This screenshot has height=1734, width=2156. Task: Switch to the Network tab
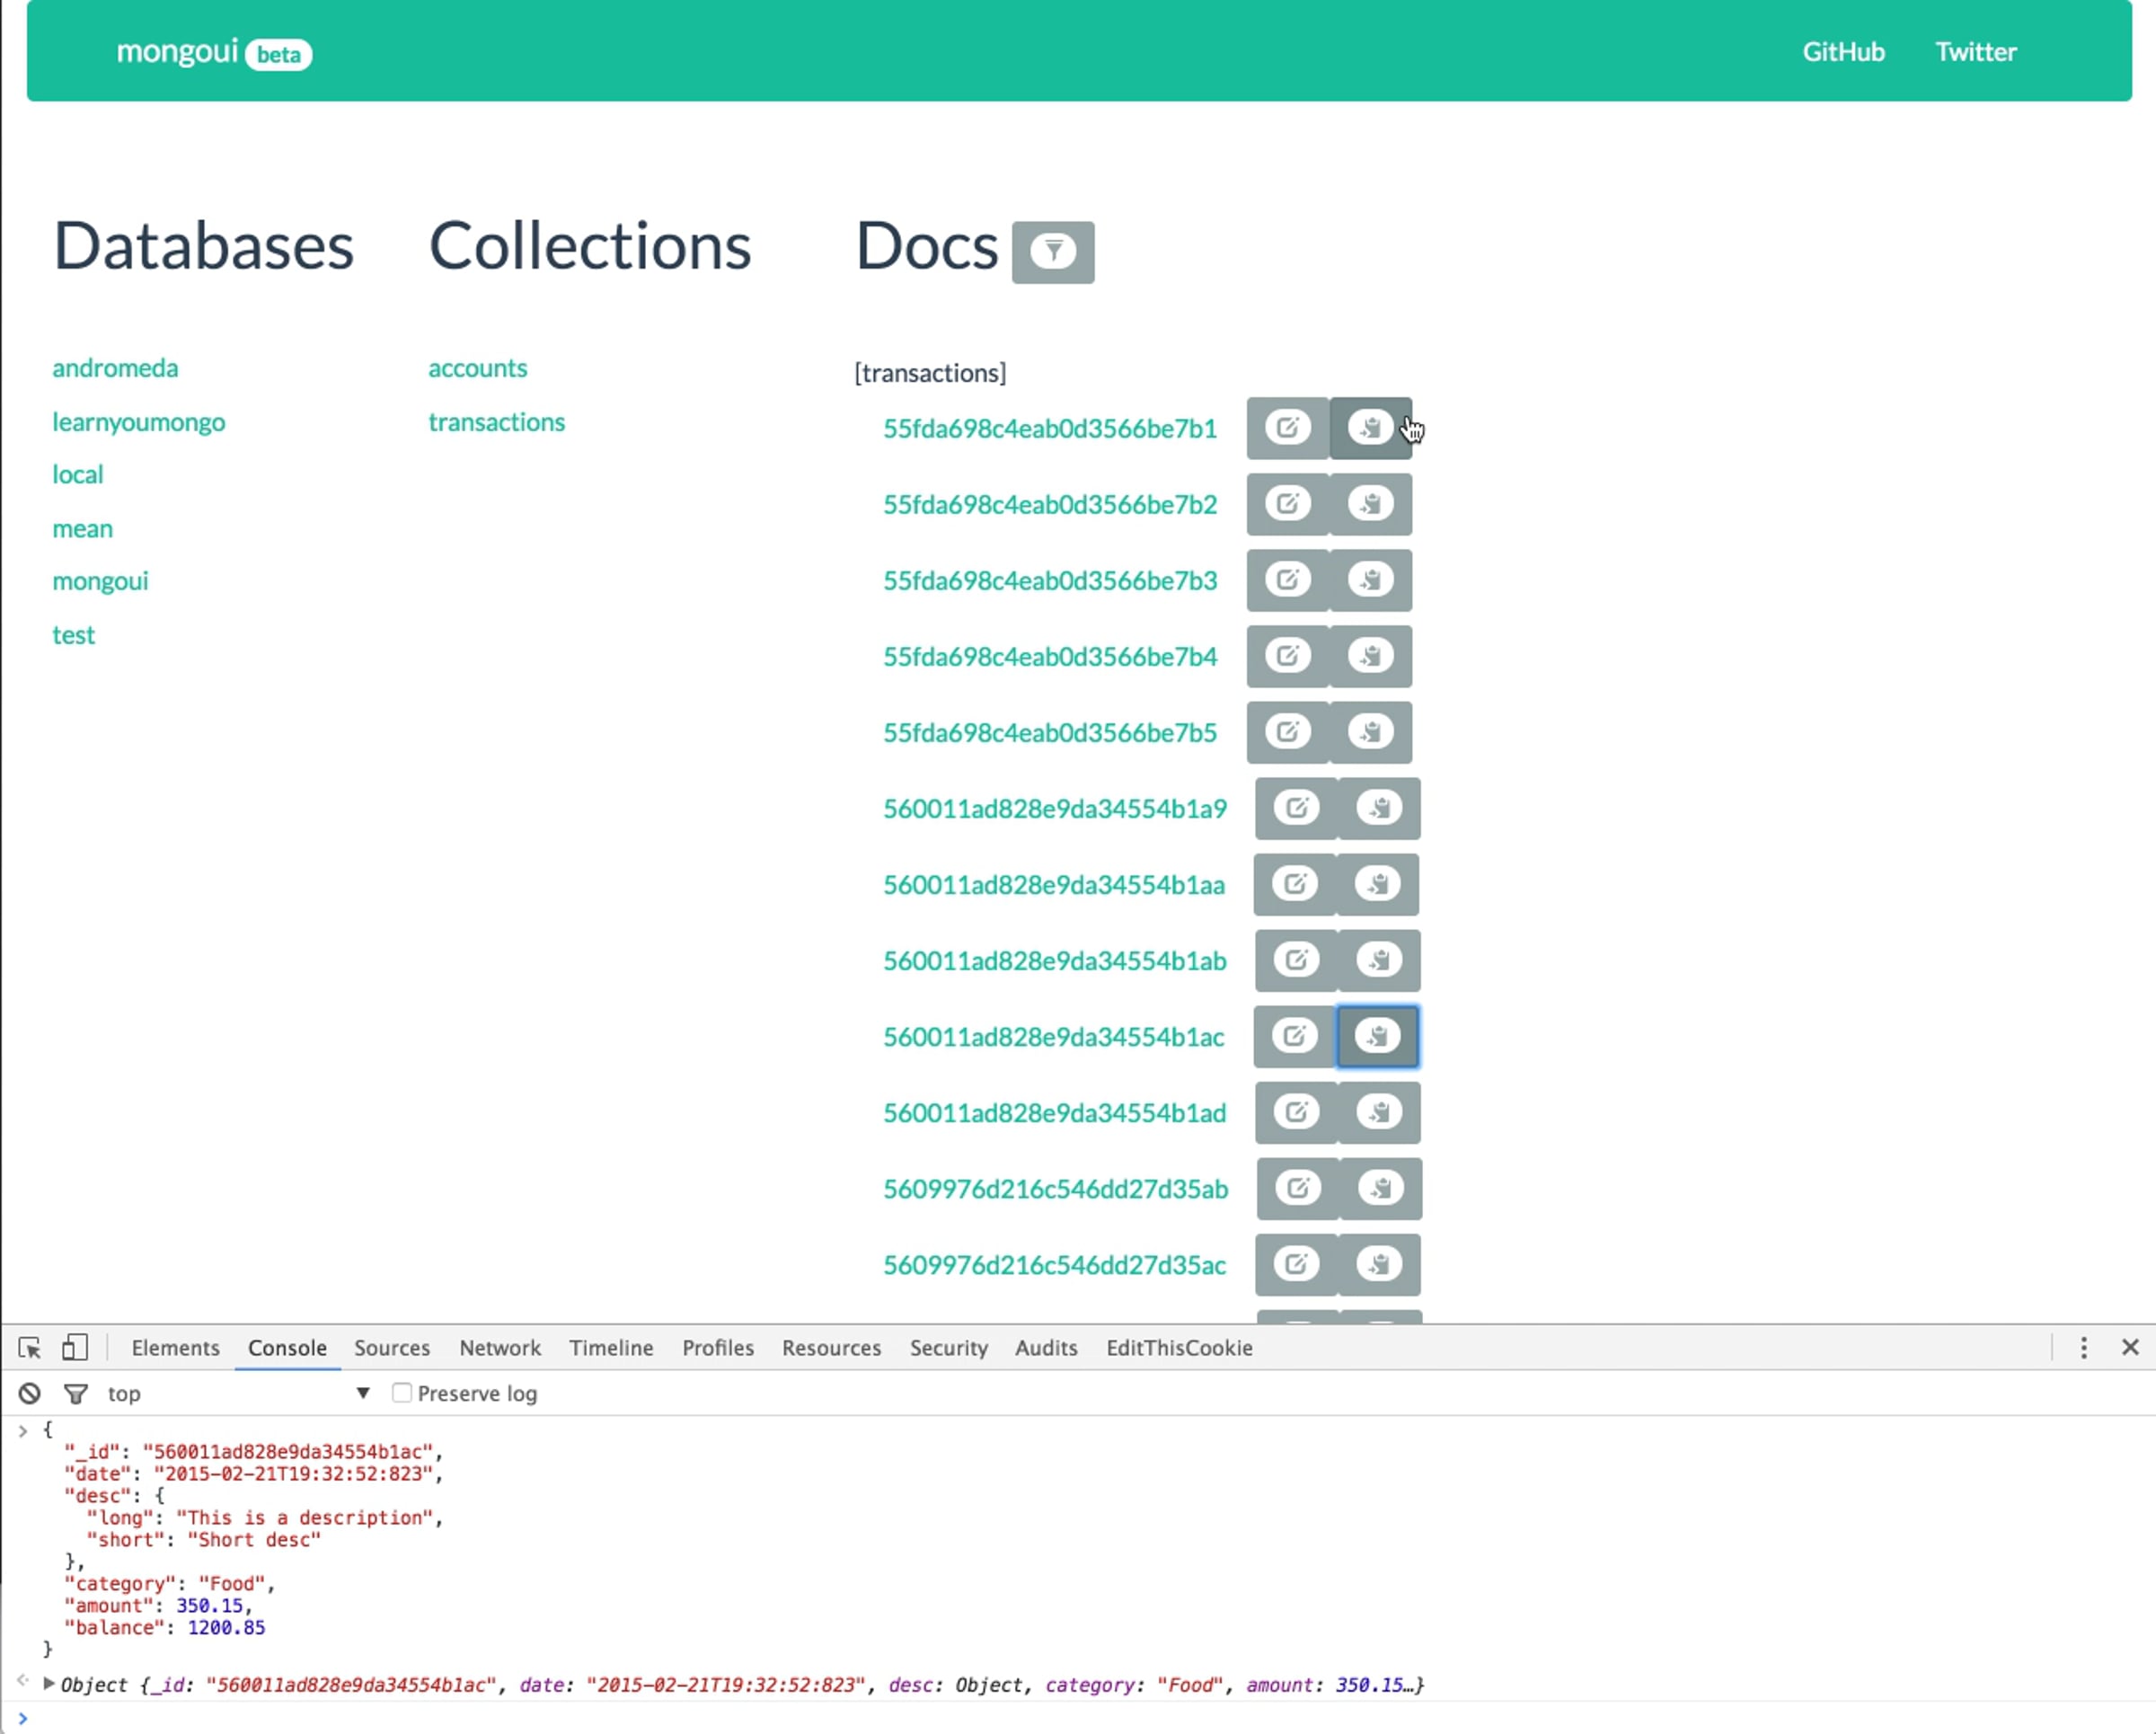coord(500,1348)
